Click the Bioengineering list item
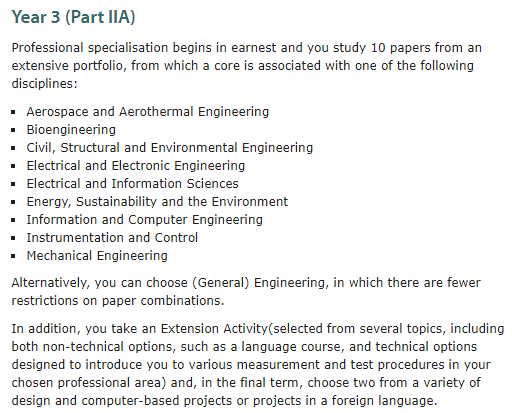Screen dimensions: 512x413 71,130
